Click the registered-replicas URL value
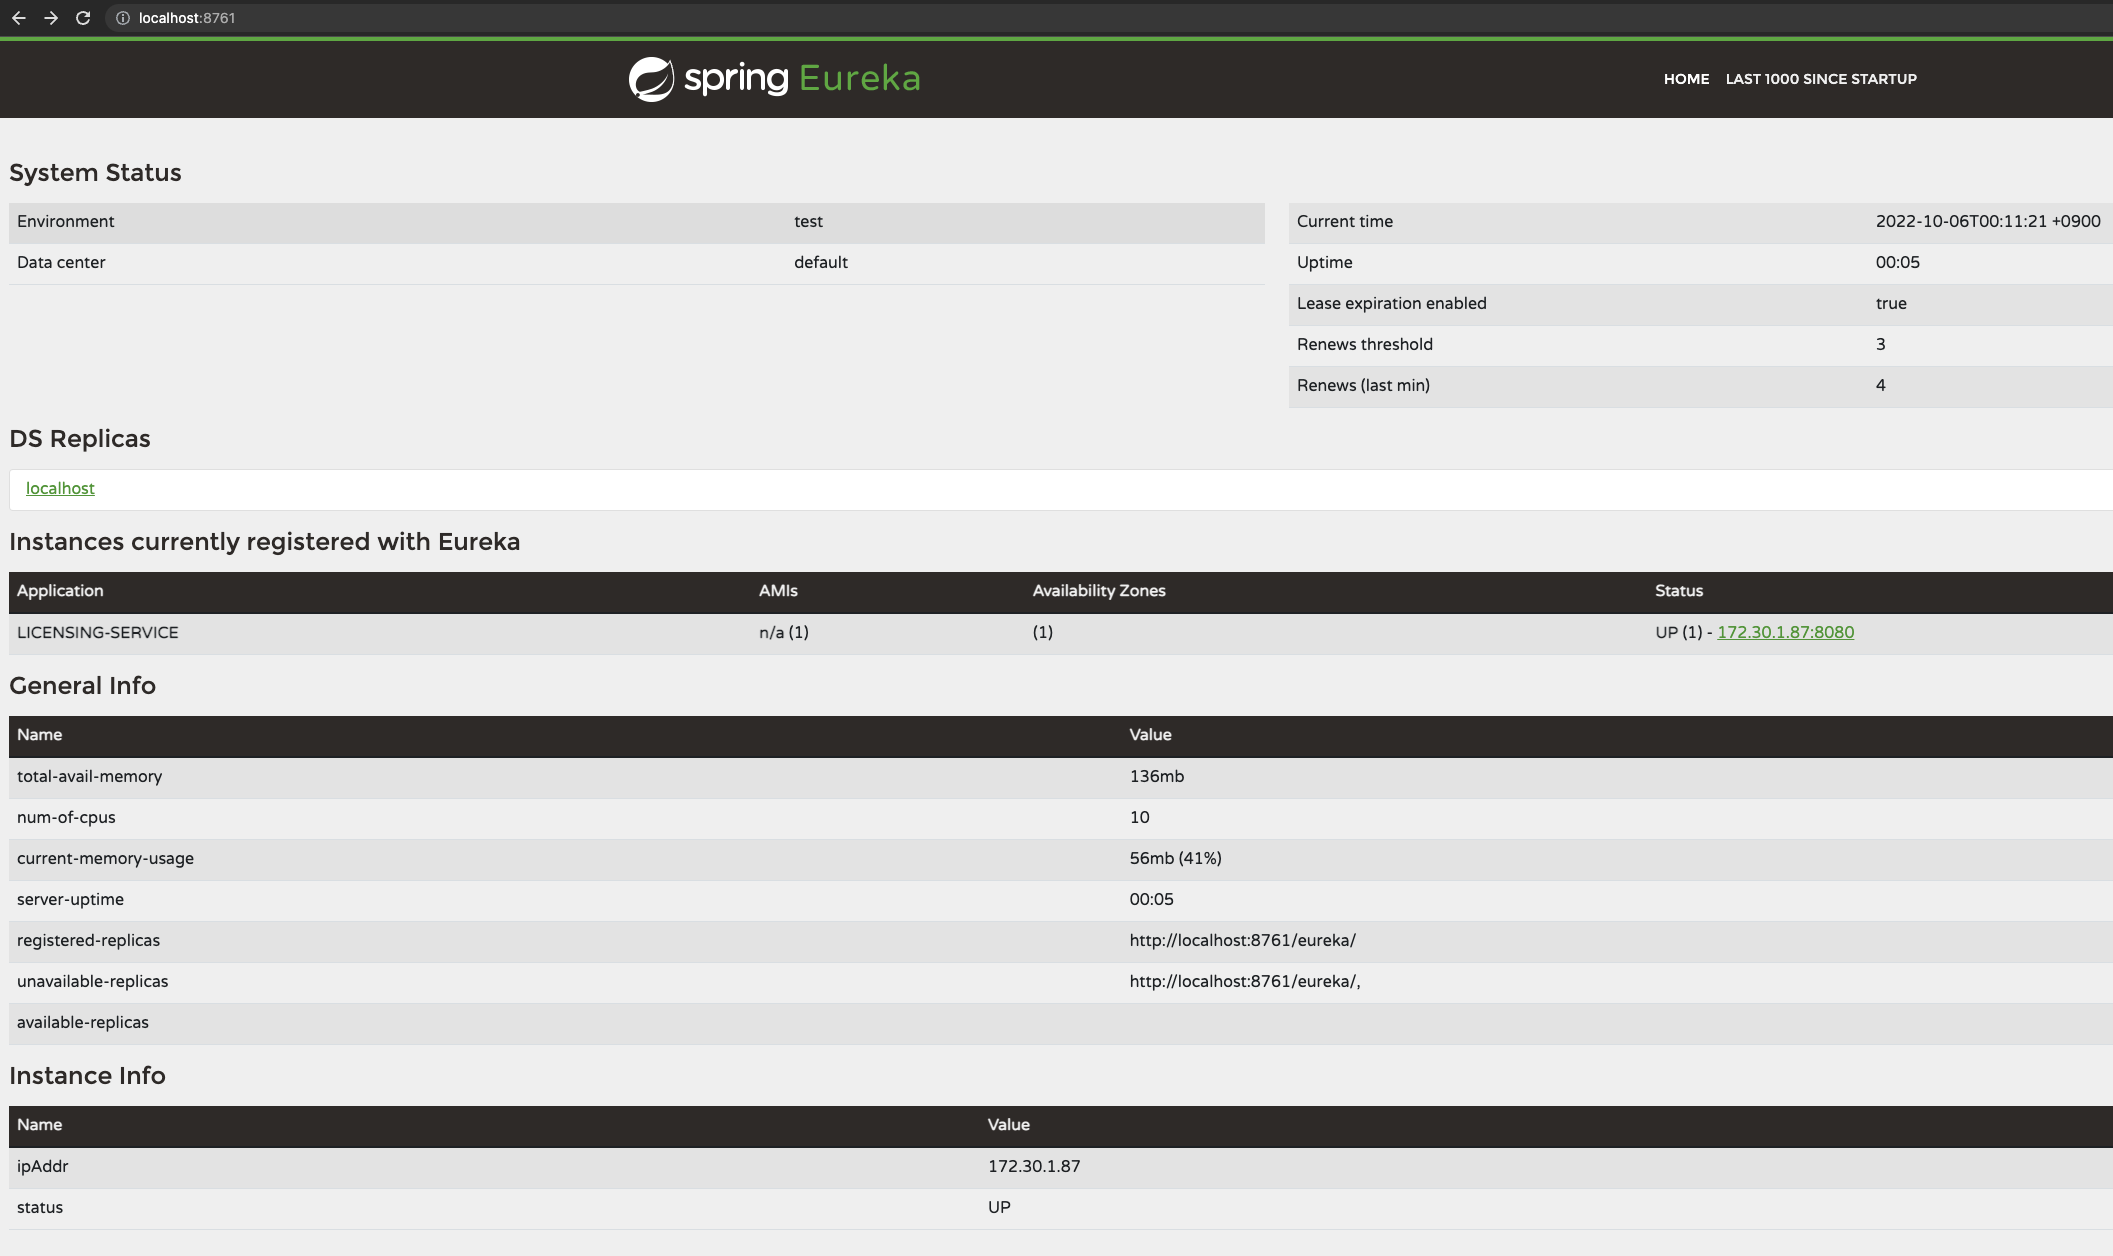 [1242, 940]
